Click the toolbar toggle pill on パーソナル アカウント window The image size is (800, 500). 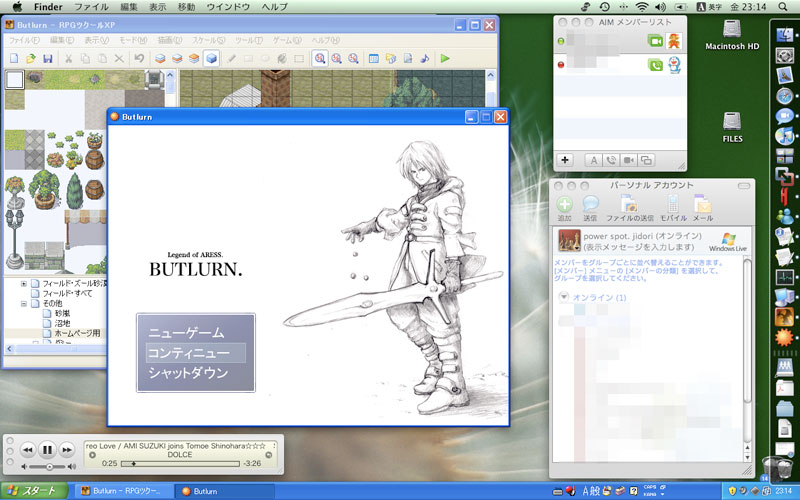743,186
